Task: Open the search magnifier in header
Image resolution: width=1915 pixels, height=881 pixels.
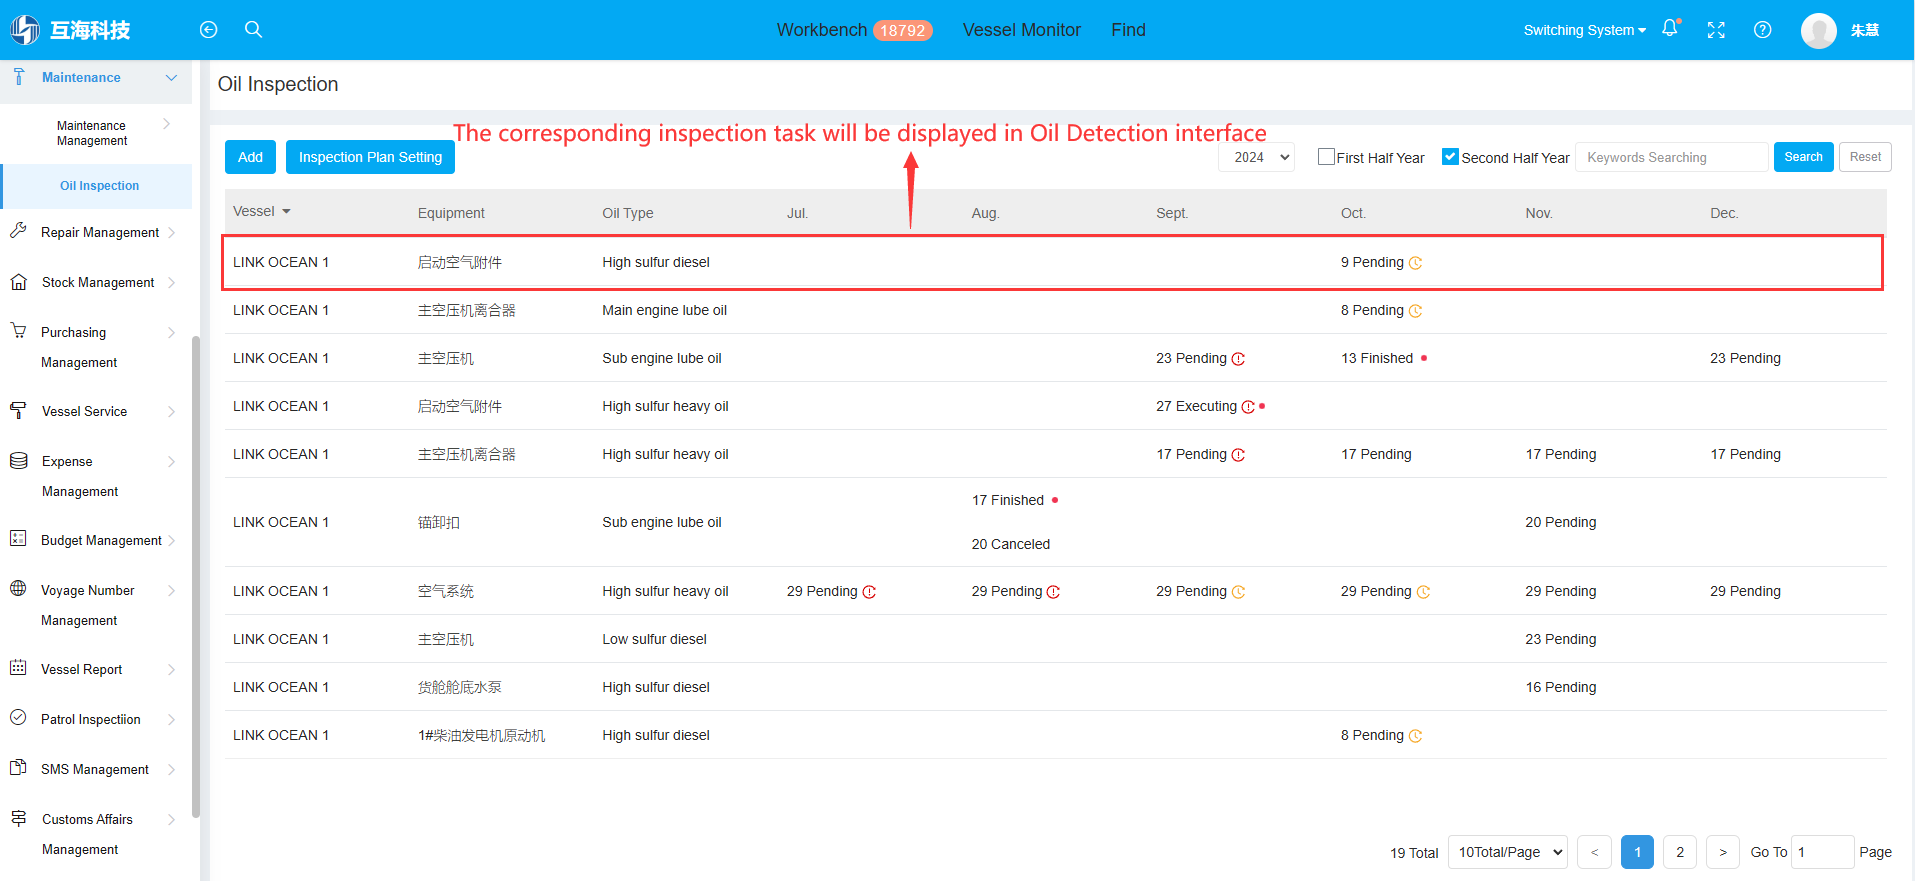Action: pos(253,30)
